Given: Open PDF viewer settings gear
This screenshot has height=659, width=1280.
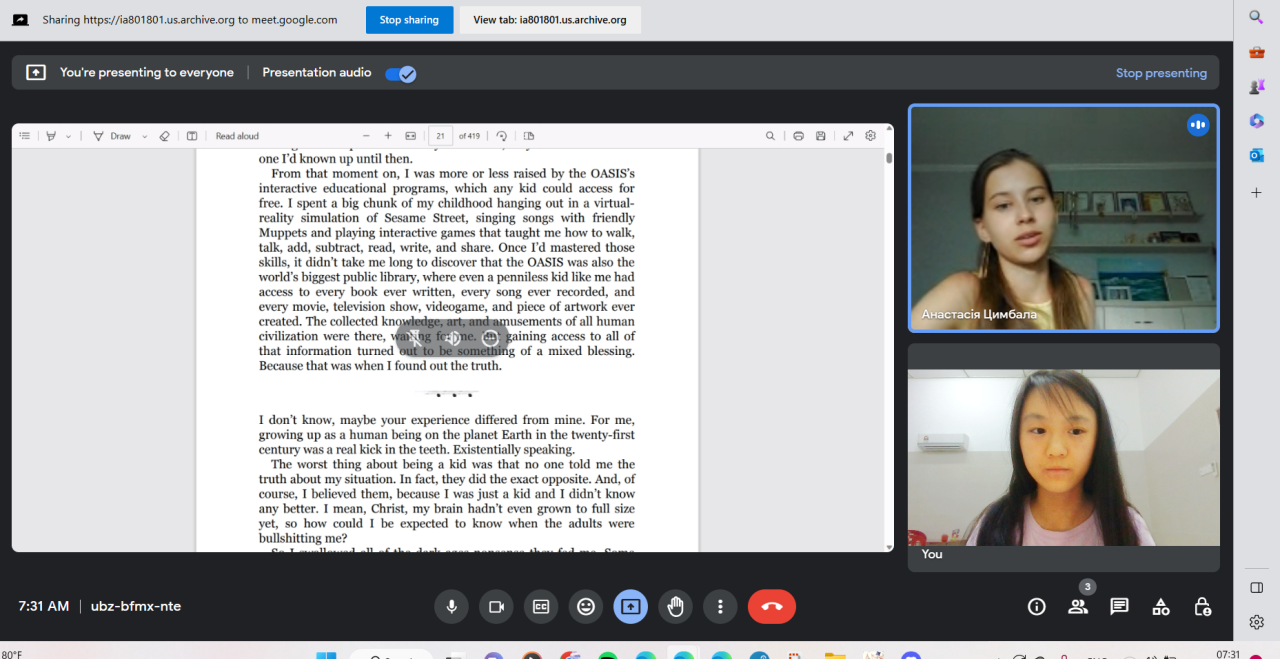Looking at the screenshot, I should tap(871, 136).
